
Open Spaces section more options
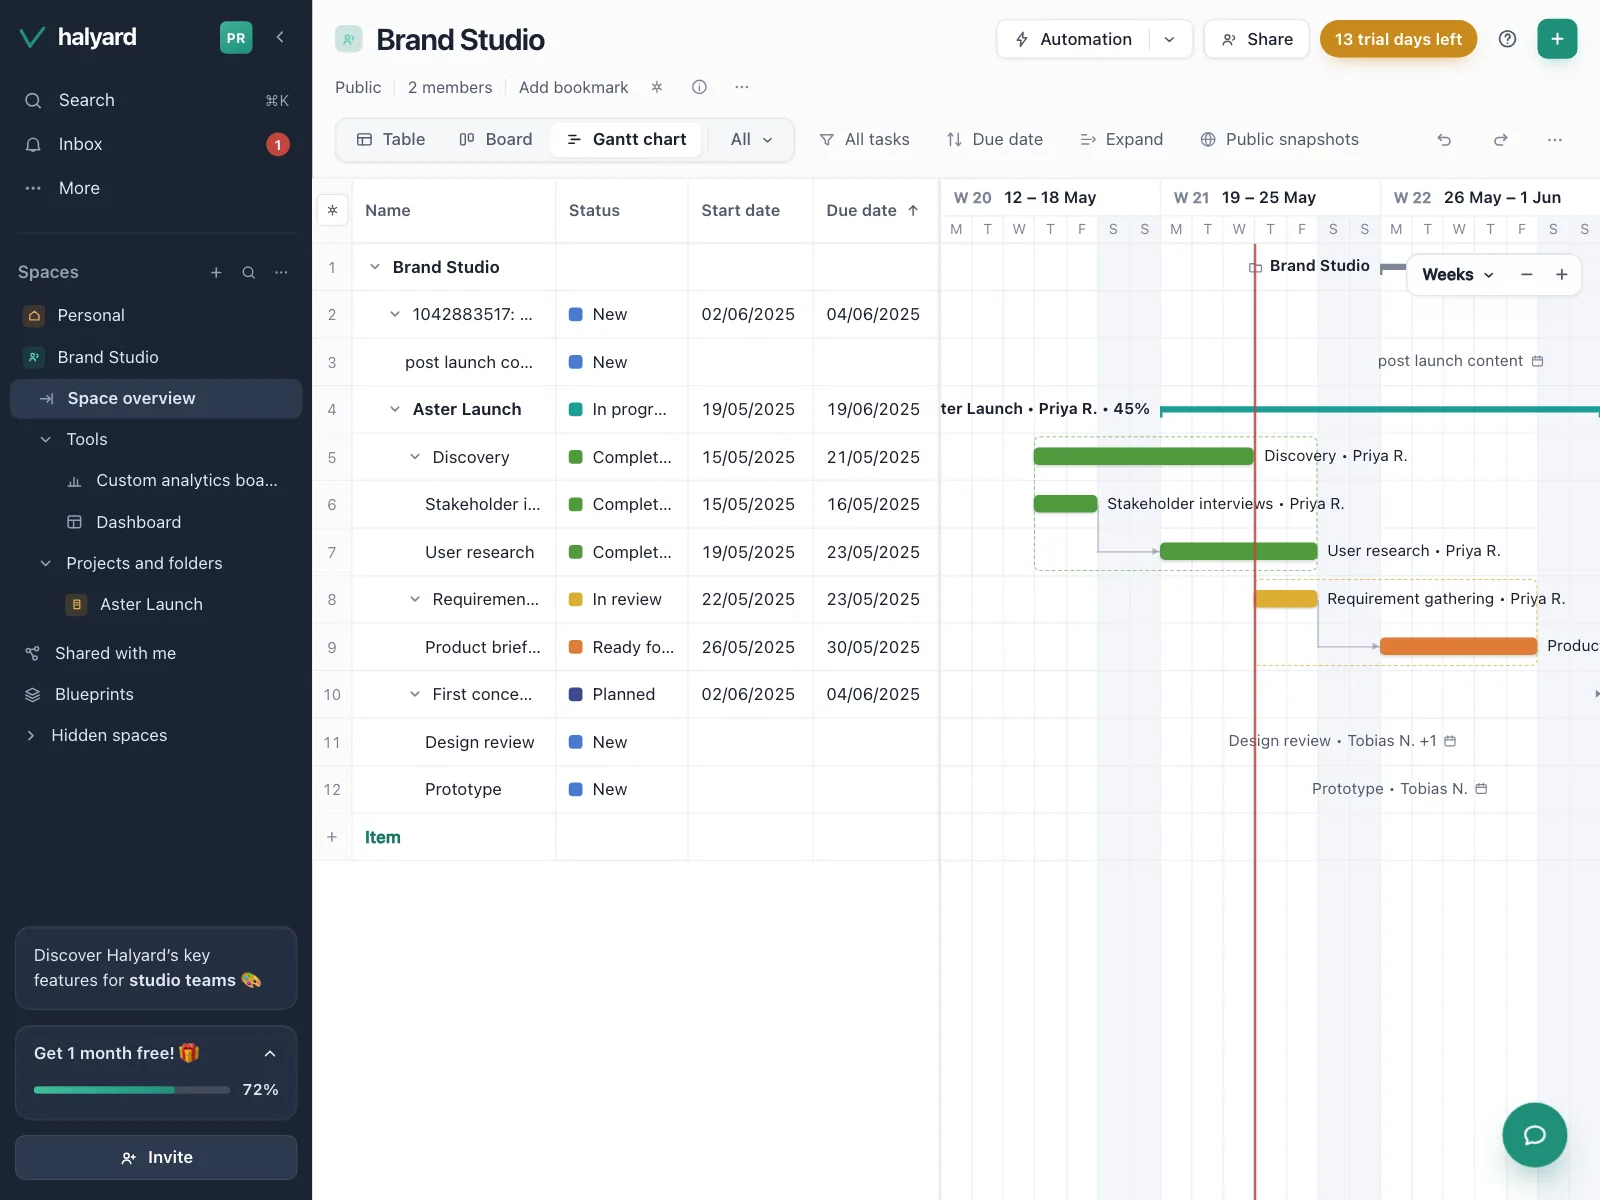[x=282, y=272]
